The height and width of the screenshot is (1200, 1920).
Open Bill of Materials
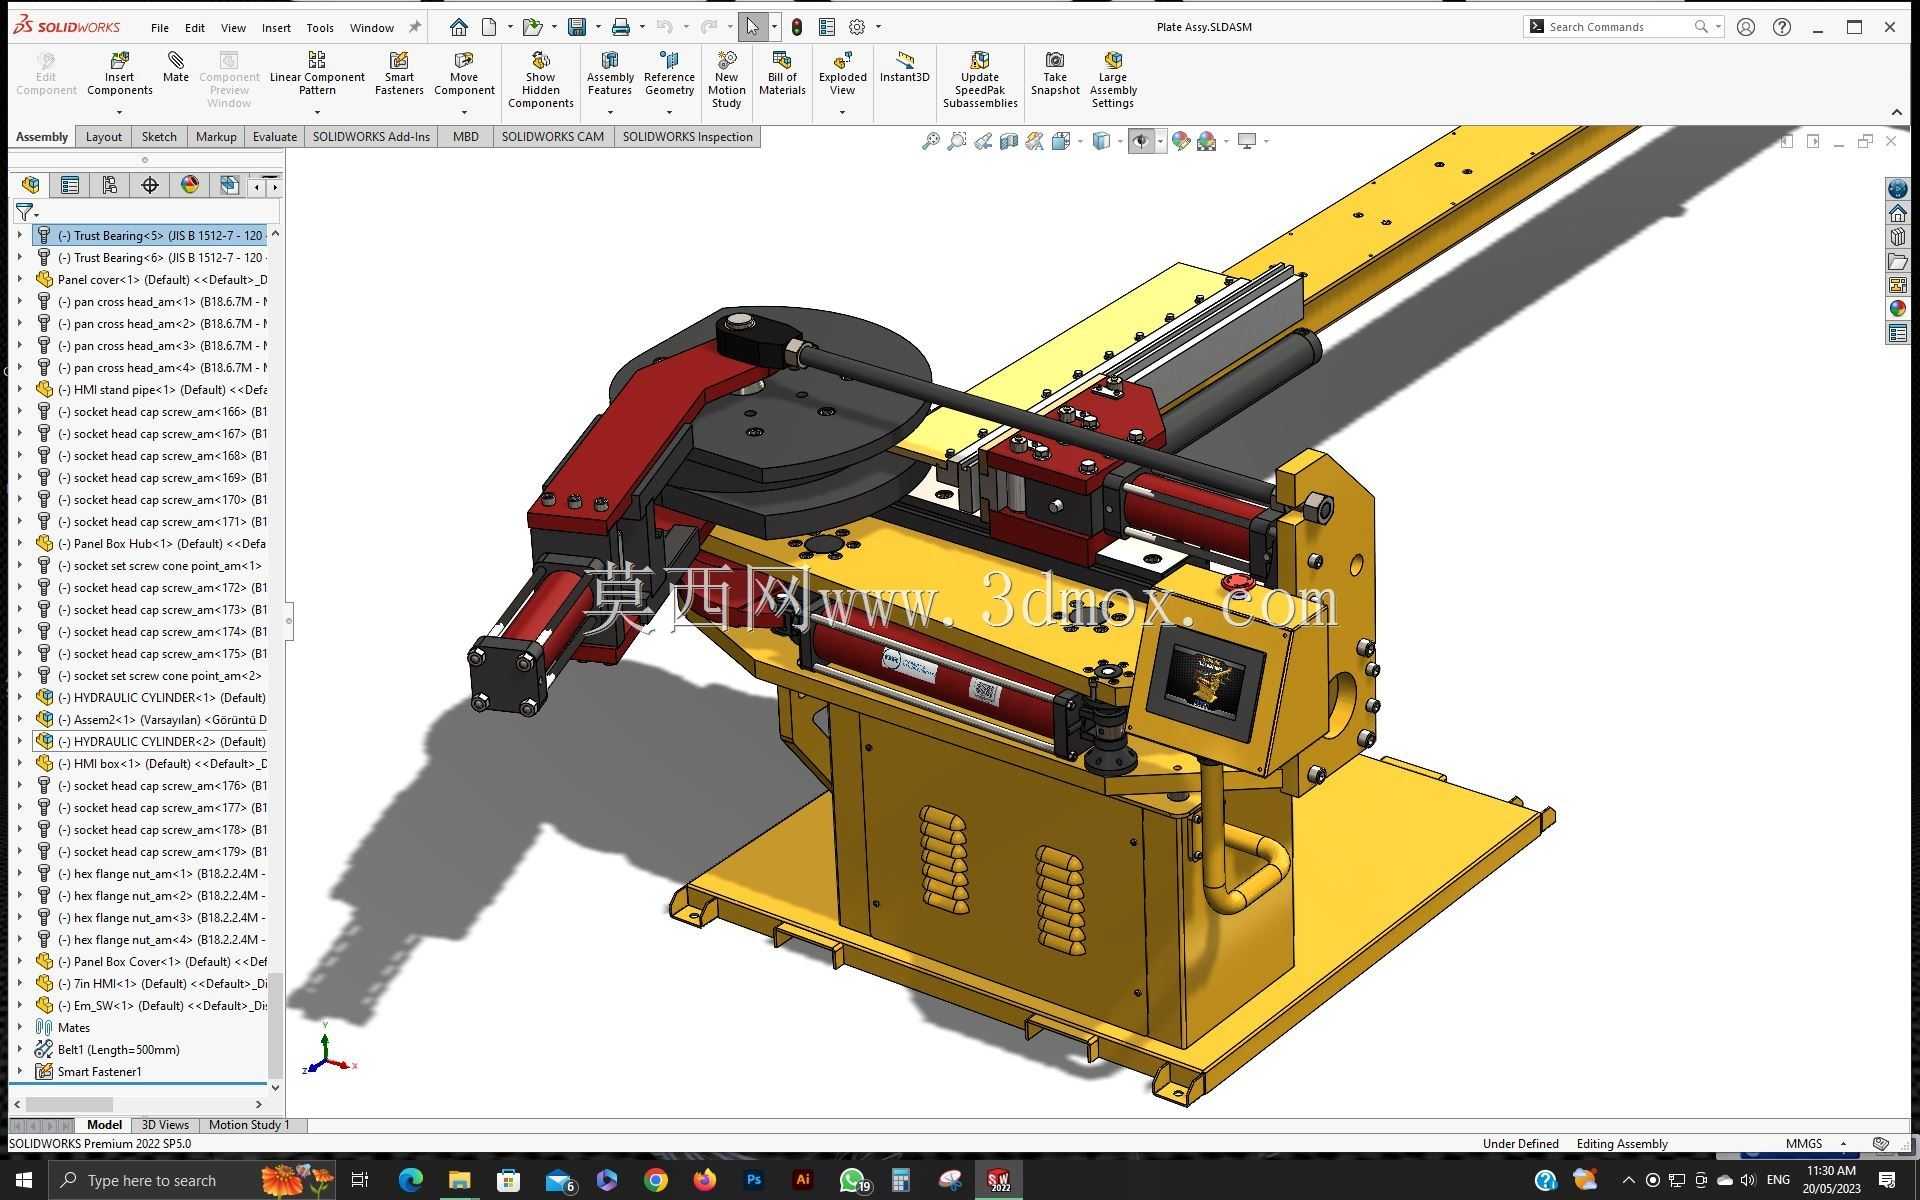(782, 74)
